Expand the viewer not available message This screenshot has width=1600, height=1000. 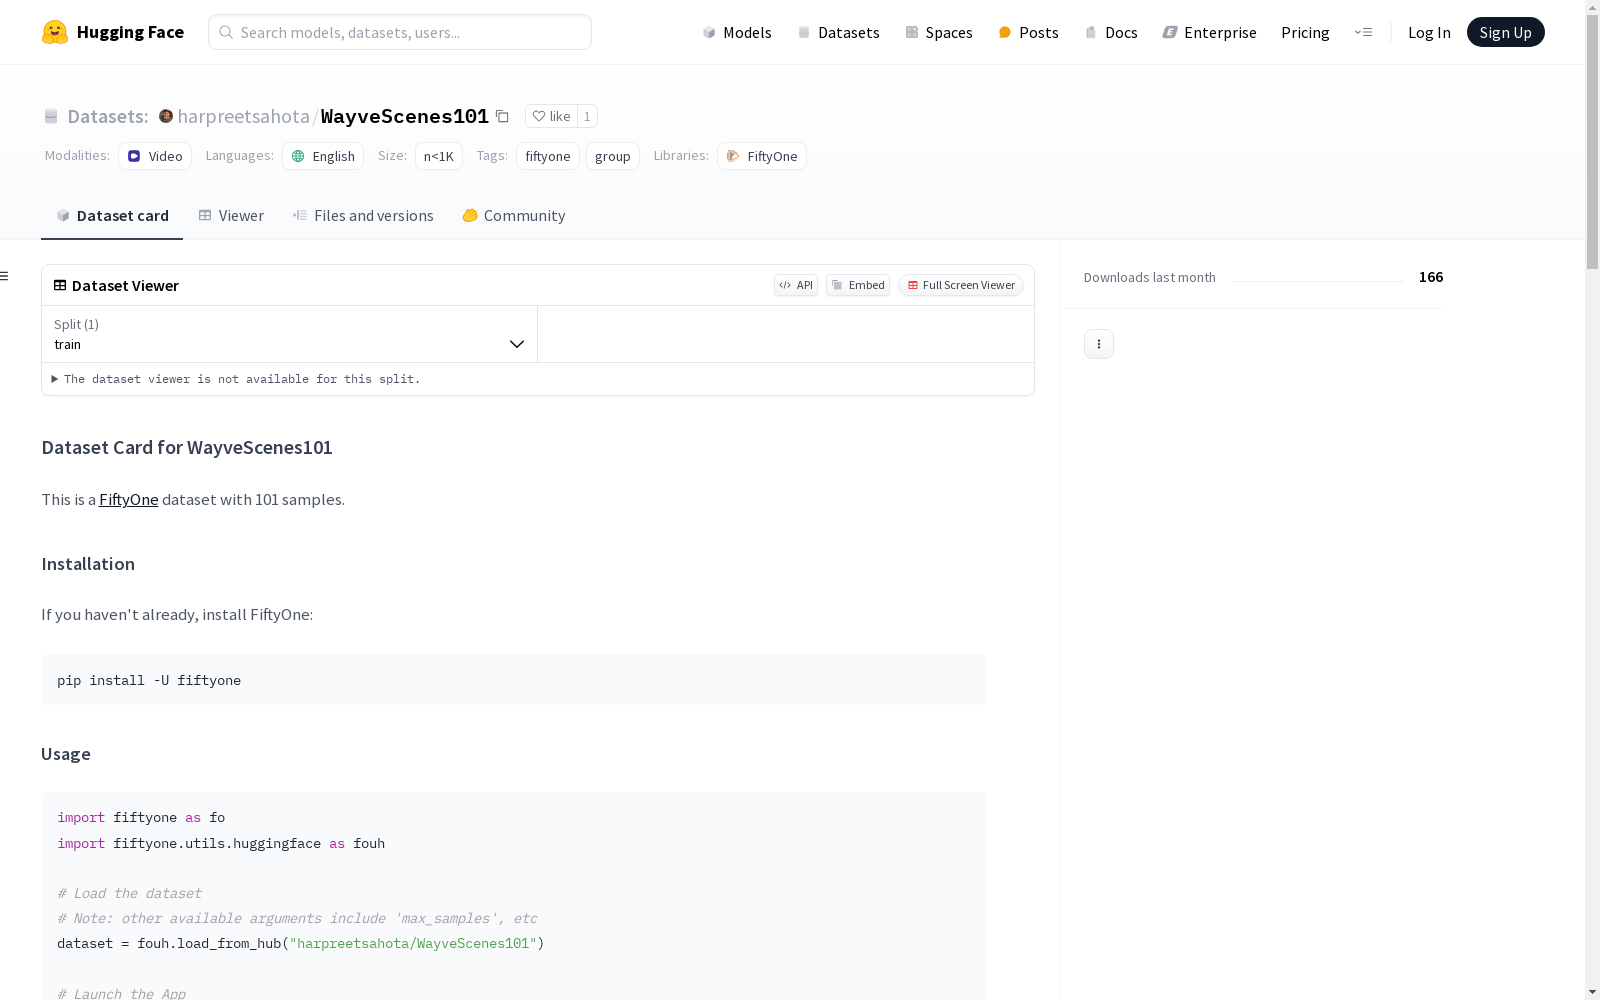(236, 379)
